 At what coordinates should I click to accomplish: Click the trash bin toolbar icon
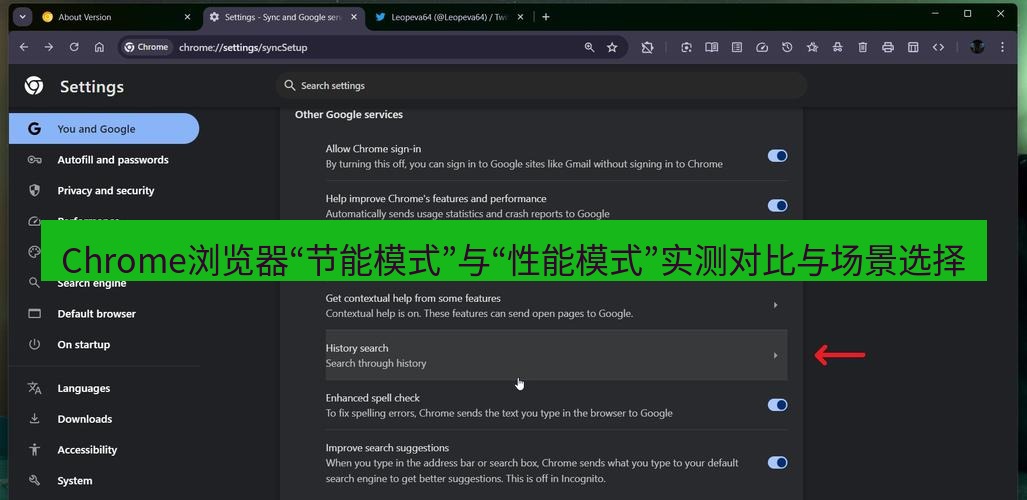point(862,47)
